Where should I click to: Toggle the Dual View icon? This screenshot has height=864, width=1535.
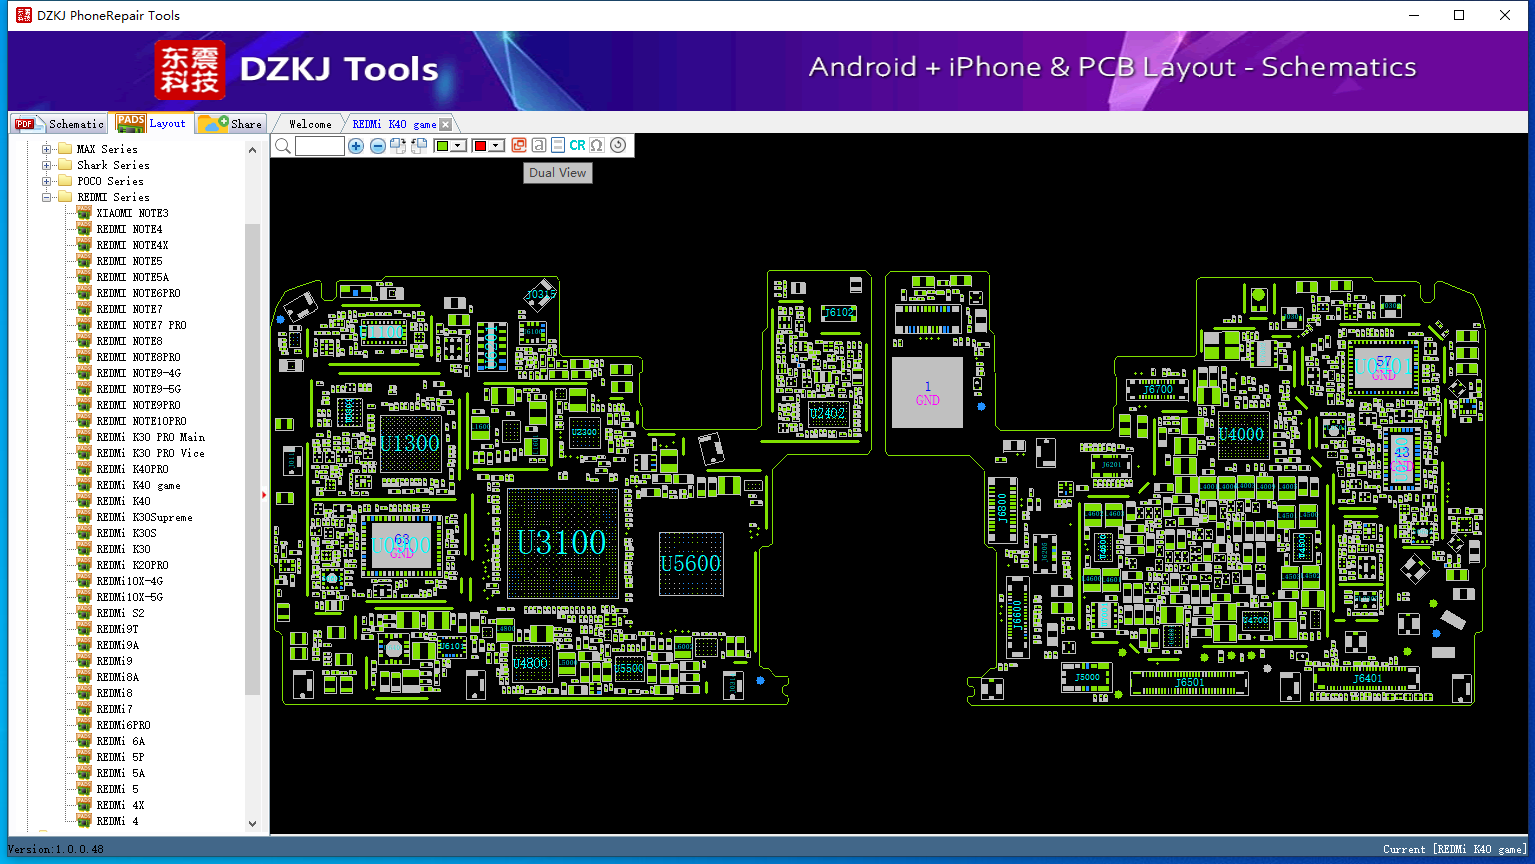tap(519, 146)
